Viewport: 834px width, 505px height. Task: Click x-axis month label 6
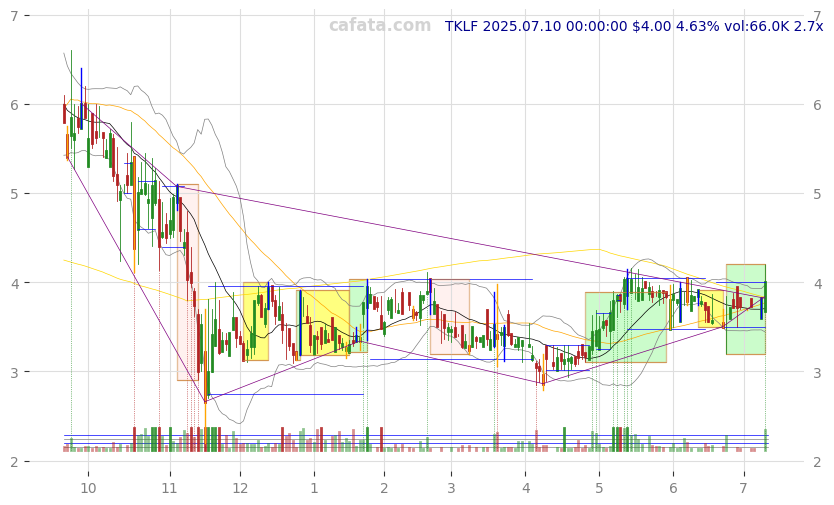coord(673,488)
